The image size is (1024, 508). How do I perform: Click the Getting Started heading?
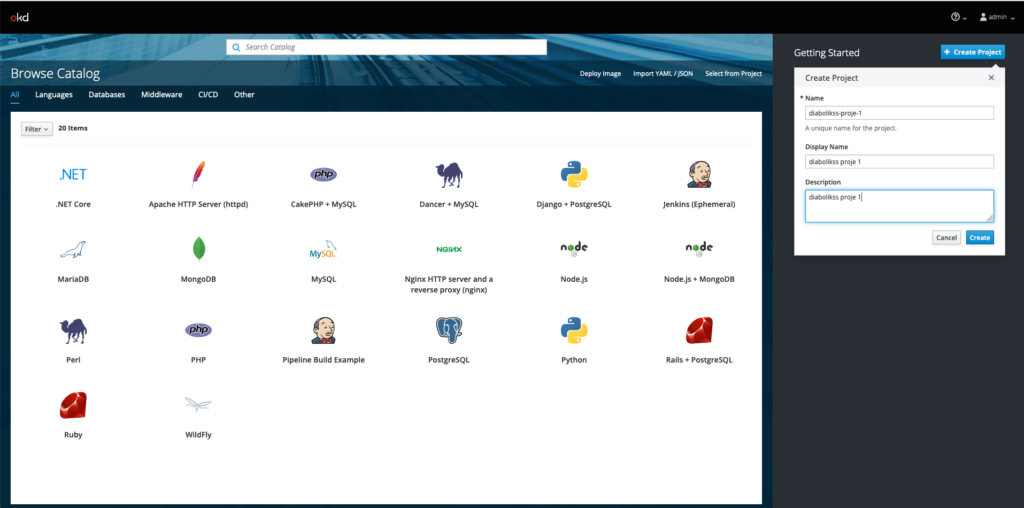point(827,53)
